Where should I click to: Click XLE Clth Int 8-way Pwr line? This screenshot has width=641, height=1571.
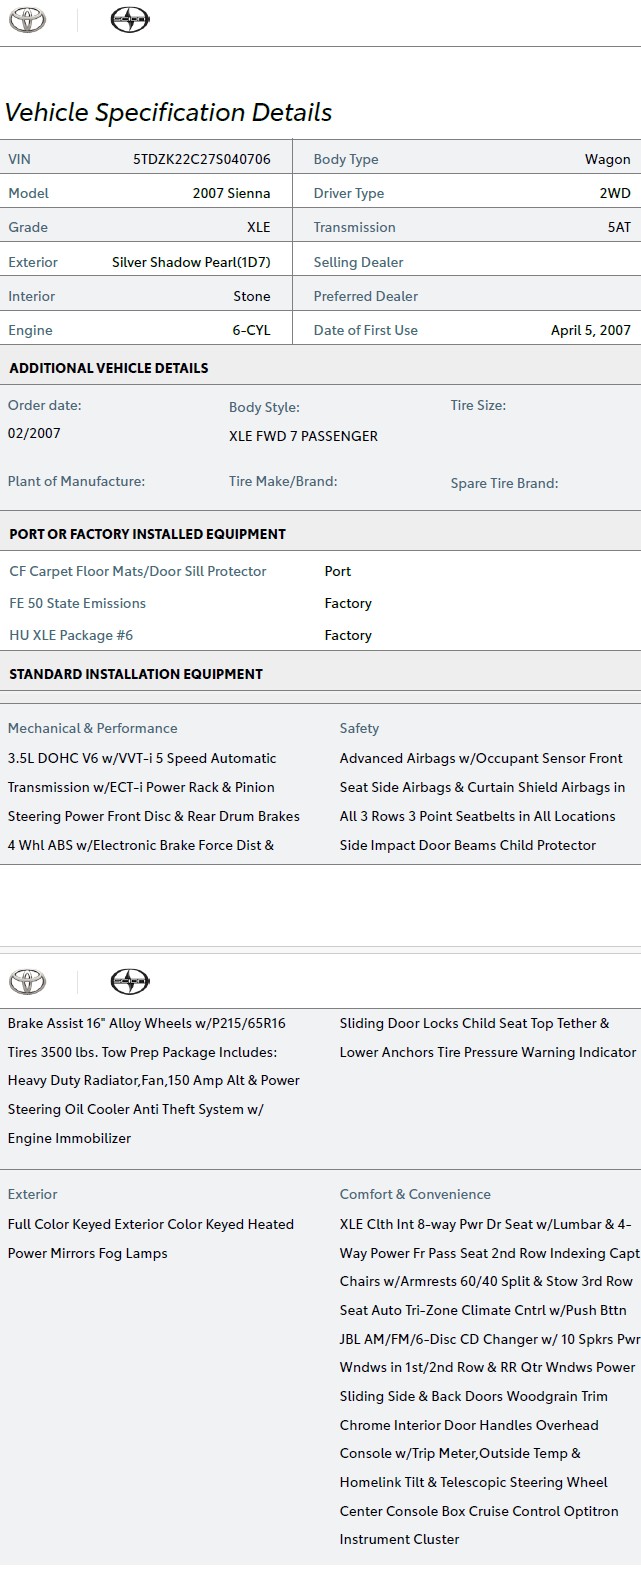pos(485,1224)
